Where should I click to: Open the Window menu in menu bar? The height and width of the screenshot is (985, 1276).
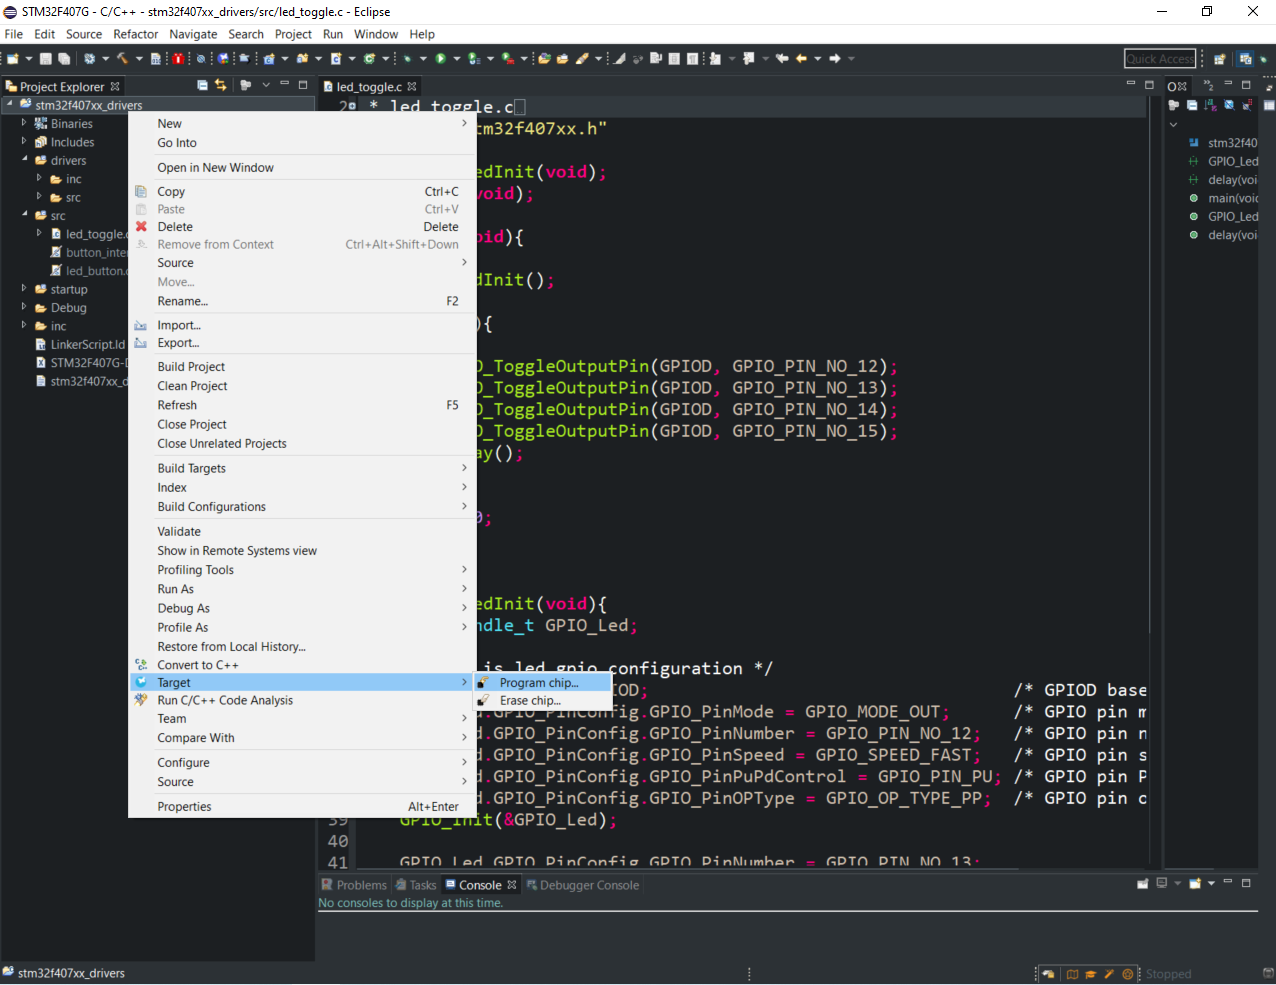coord(376,34)
